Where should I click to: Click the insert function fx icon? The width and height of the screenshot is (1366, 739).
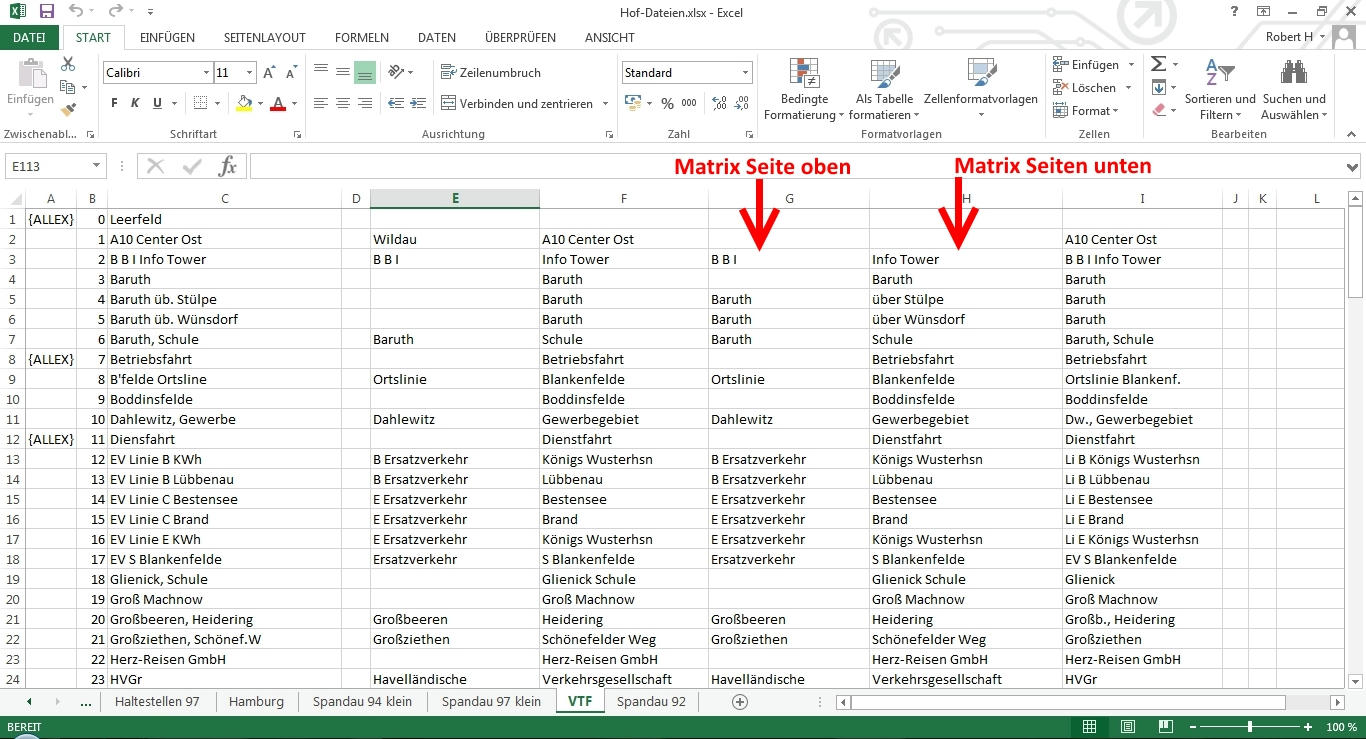(227, 166)
